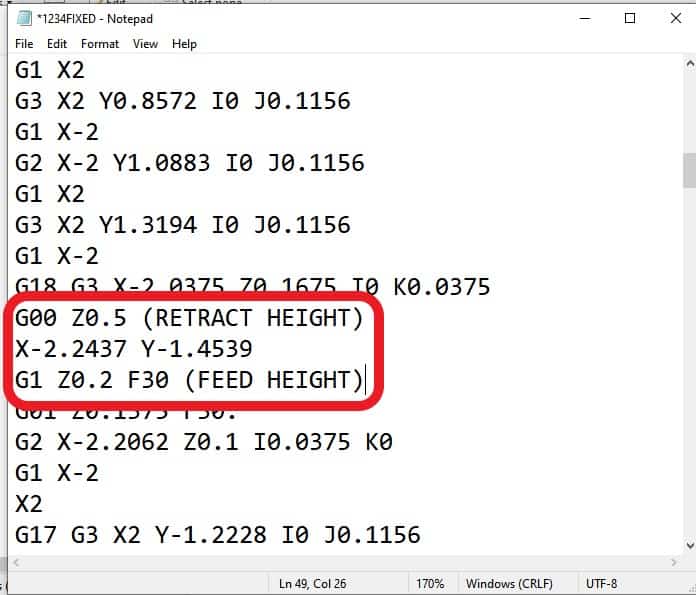
Task: Click the vertical scrollbar thumb
Action: click(690, 171)
